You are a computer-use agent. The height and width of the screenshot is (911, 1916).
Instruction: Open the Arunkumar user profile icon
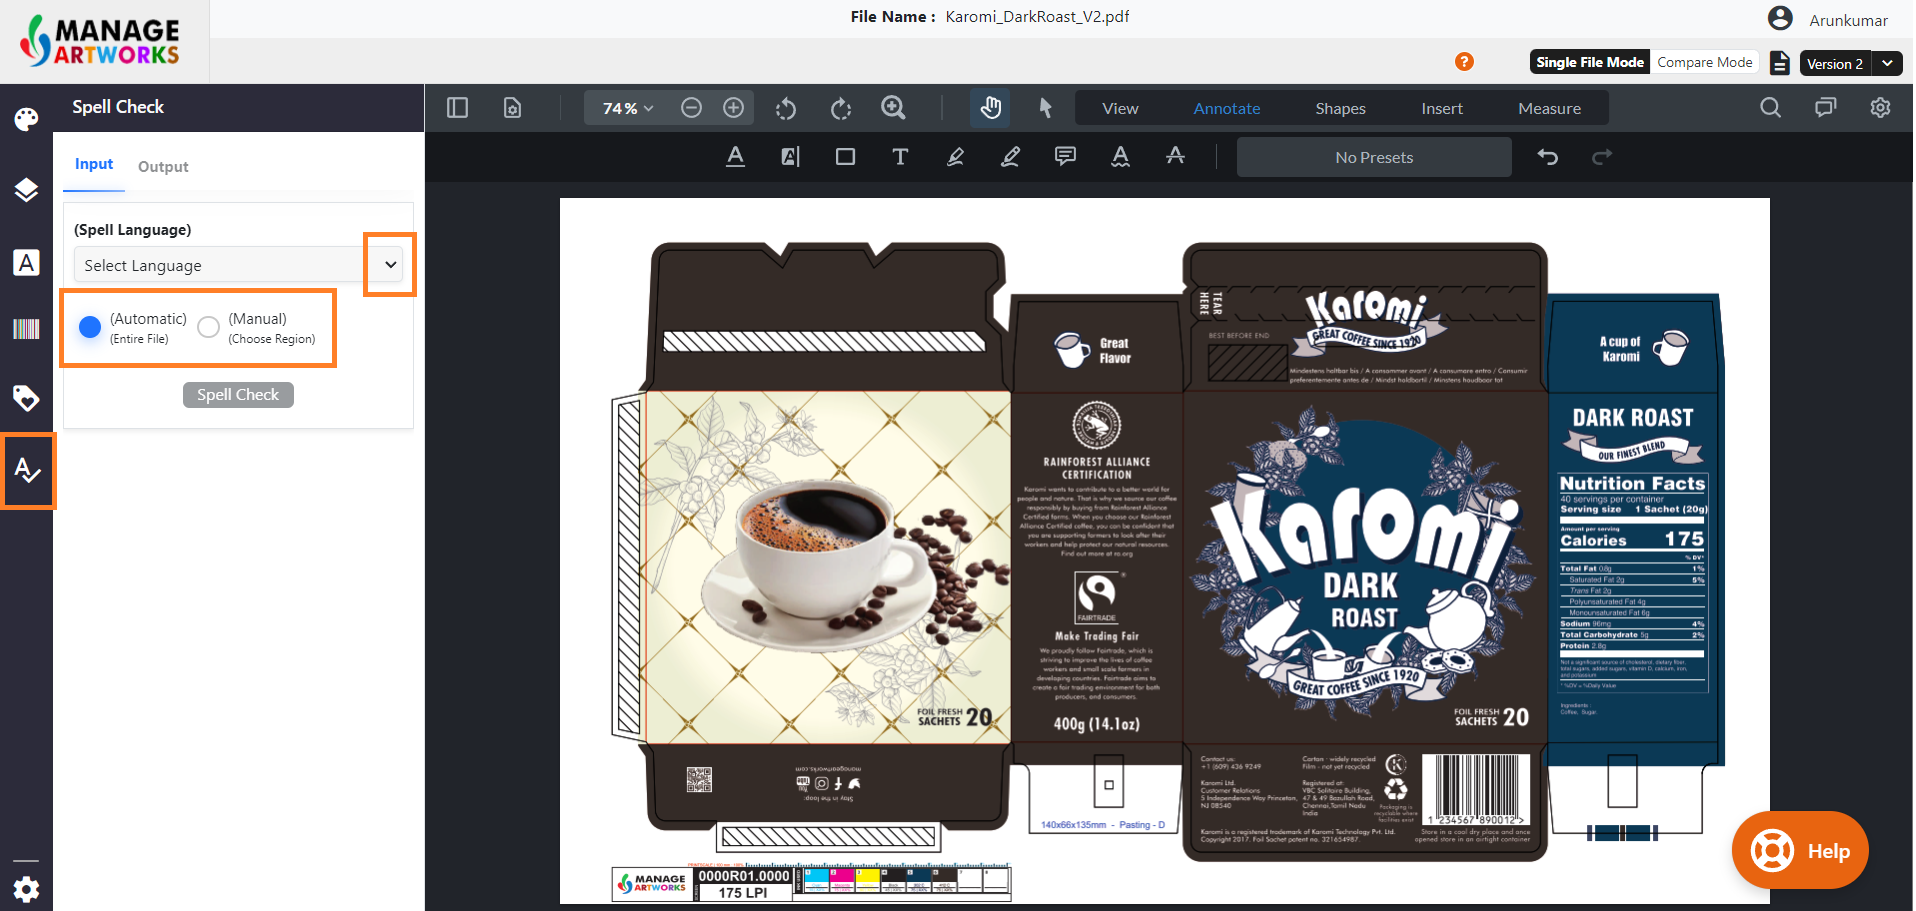coord(1780,18)
